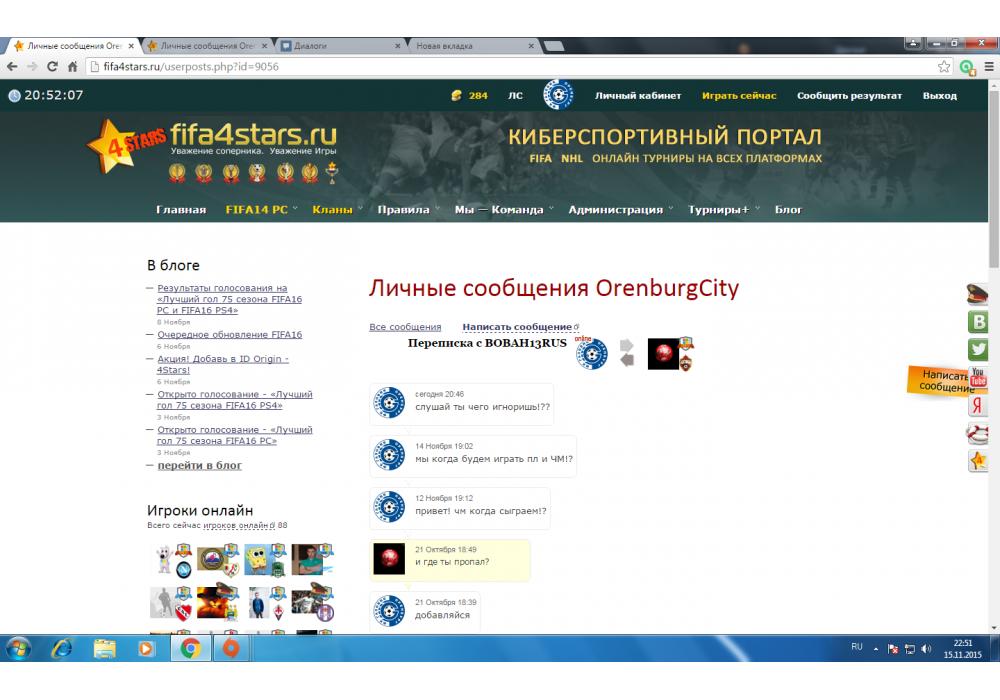Open the Twitter share icon
1000x700 pixels.
(x=978, y=350)
